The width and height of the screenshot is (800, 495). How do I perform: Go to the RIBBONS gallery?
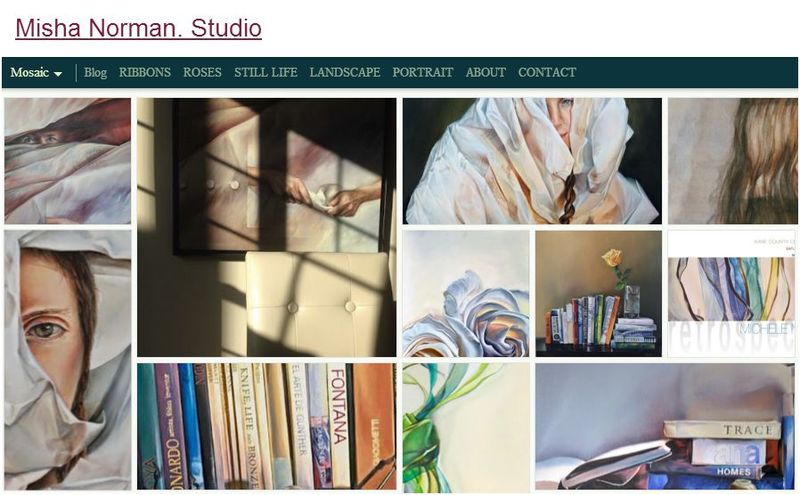(145, 72)
